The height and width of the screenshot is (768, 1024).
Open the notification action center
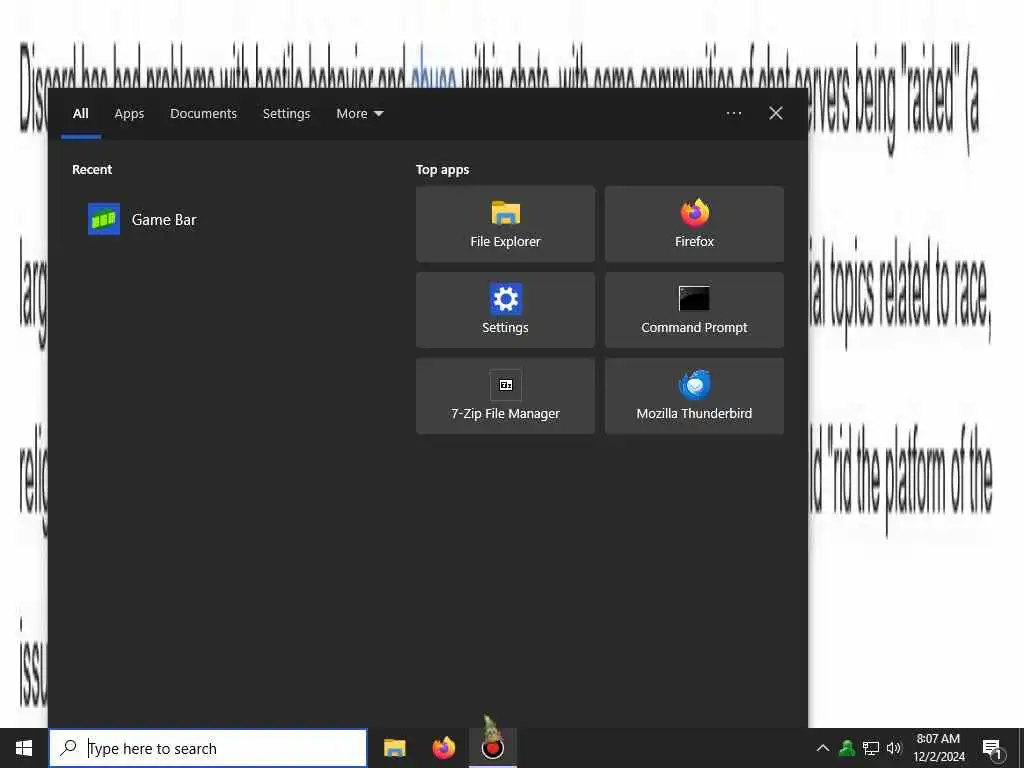(x=992, y=748)
